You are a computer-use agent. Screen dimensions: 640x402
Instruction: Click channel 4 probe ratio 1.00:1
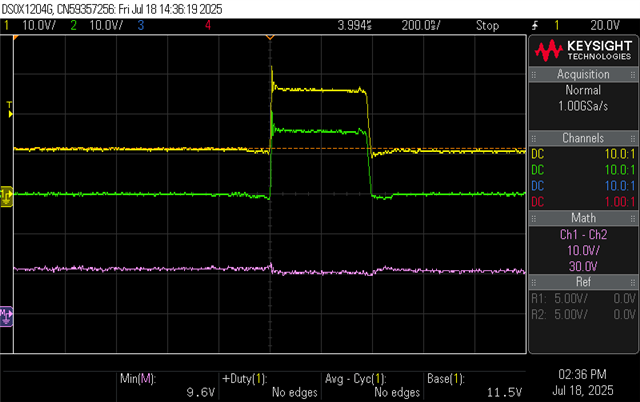(620, 202)
